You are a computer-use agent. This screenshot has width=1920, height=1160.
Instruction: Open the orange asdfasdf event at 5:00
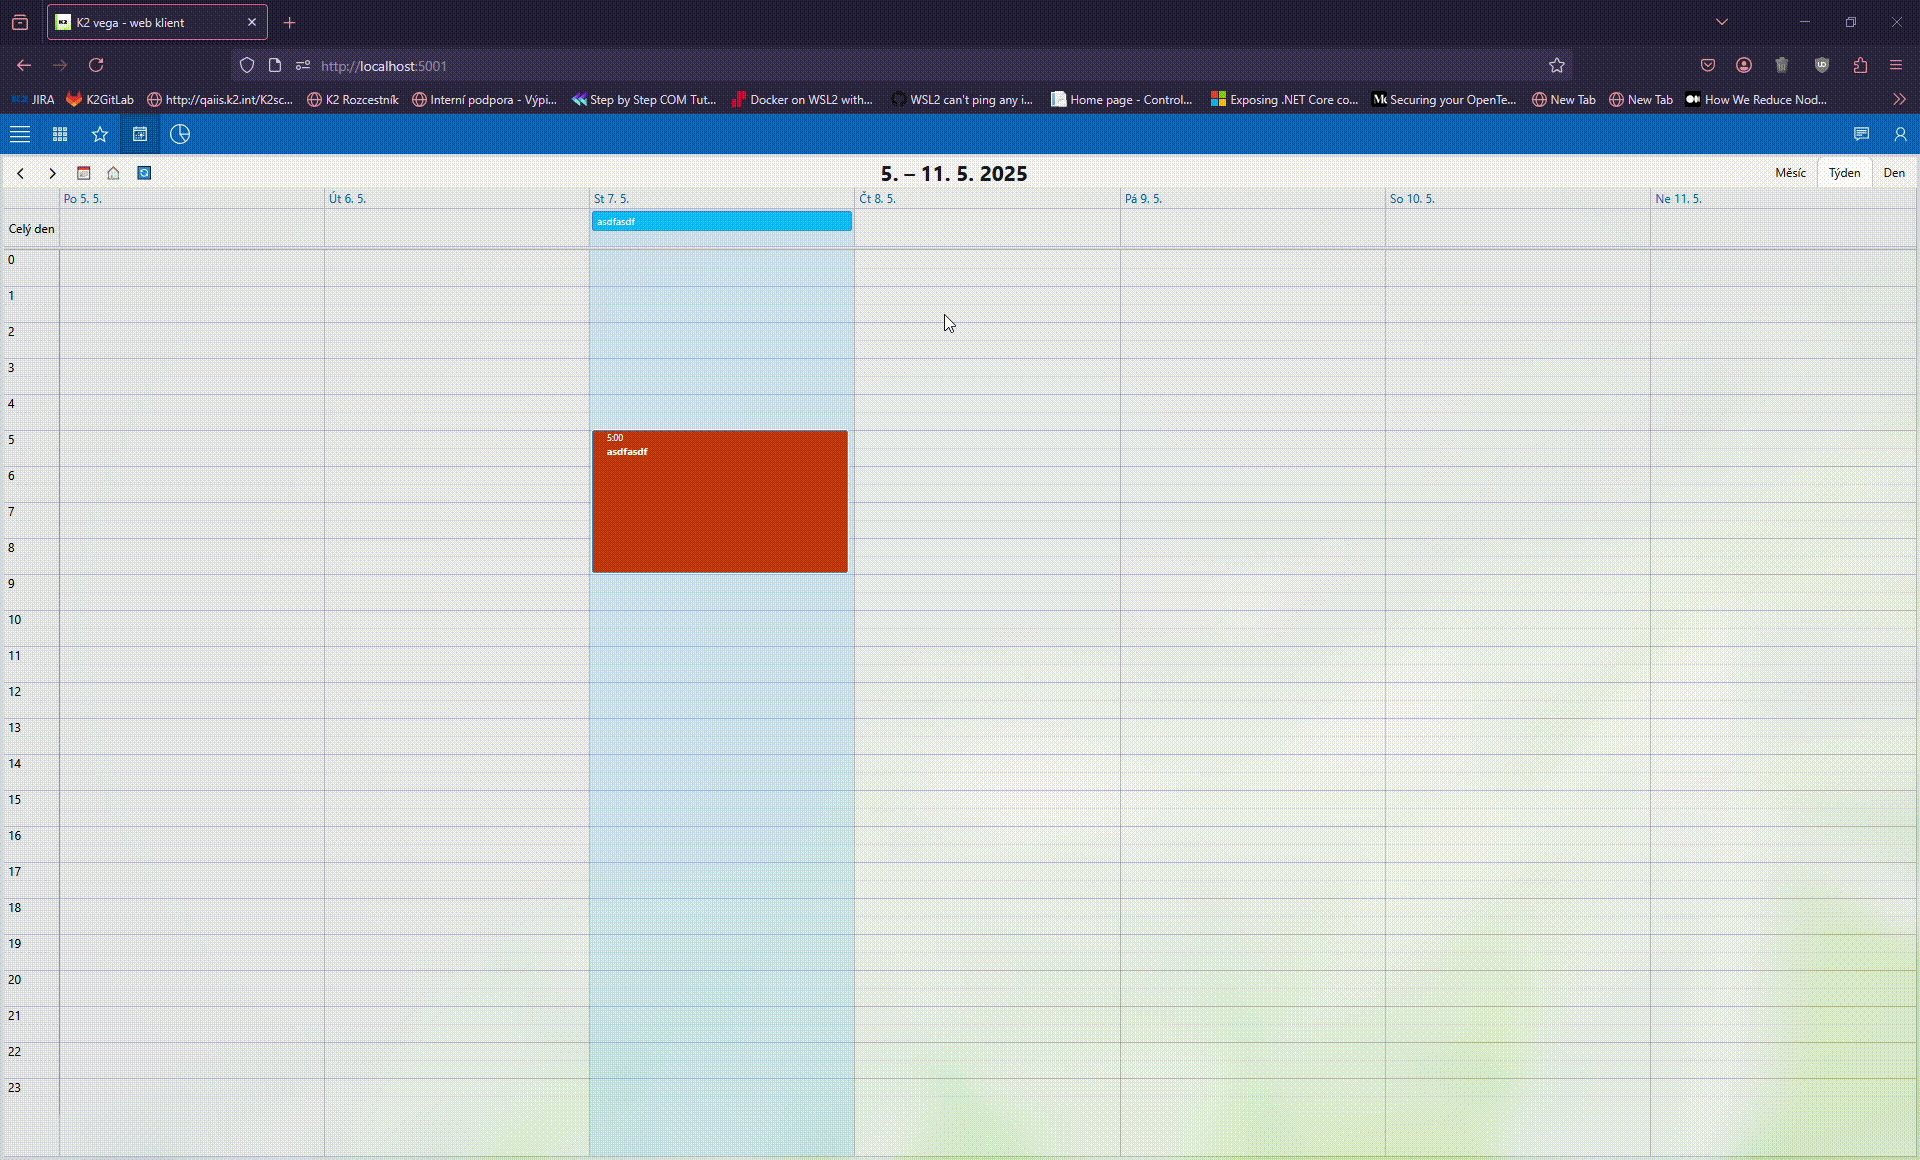coord(719,501)
